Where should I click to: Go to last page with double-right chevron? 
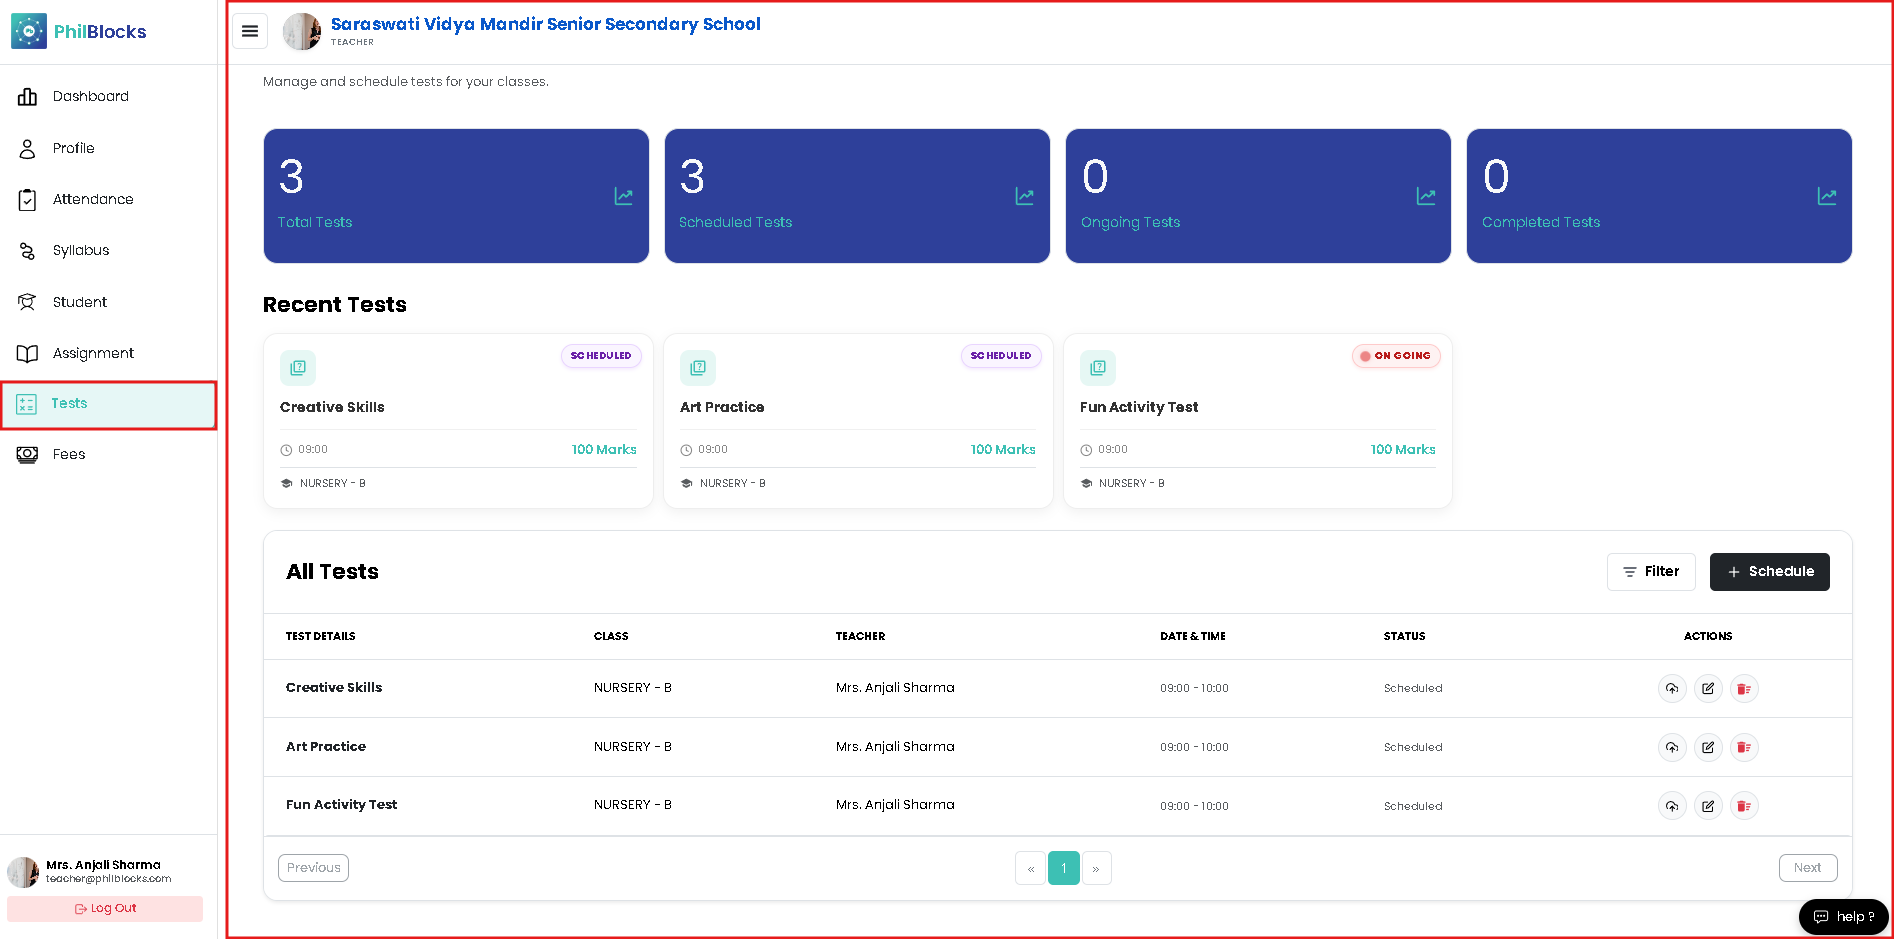click(1096, 868)
